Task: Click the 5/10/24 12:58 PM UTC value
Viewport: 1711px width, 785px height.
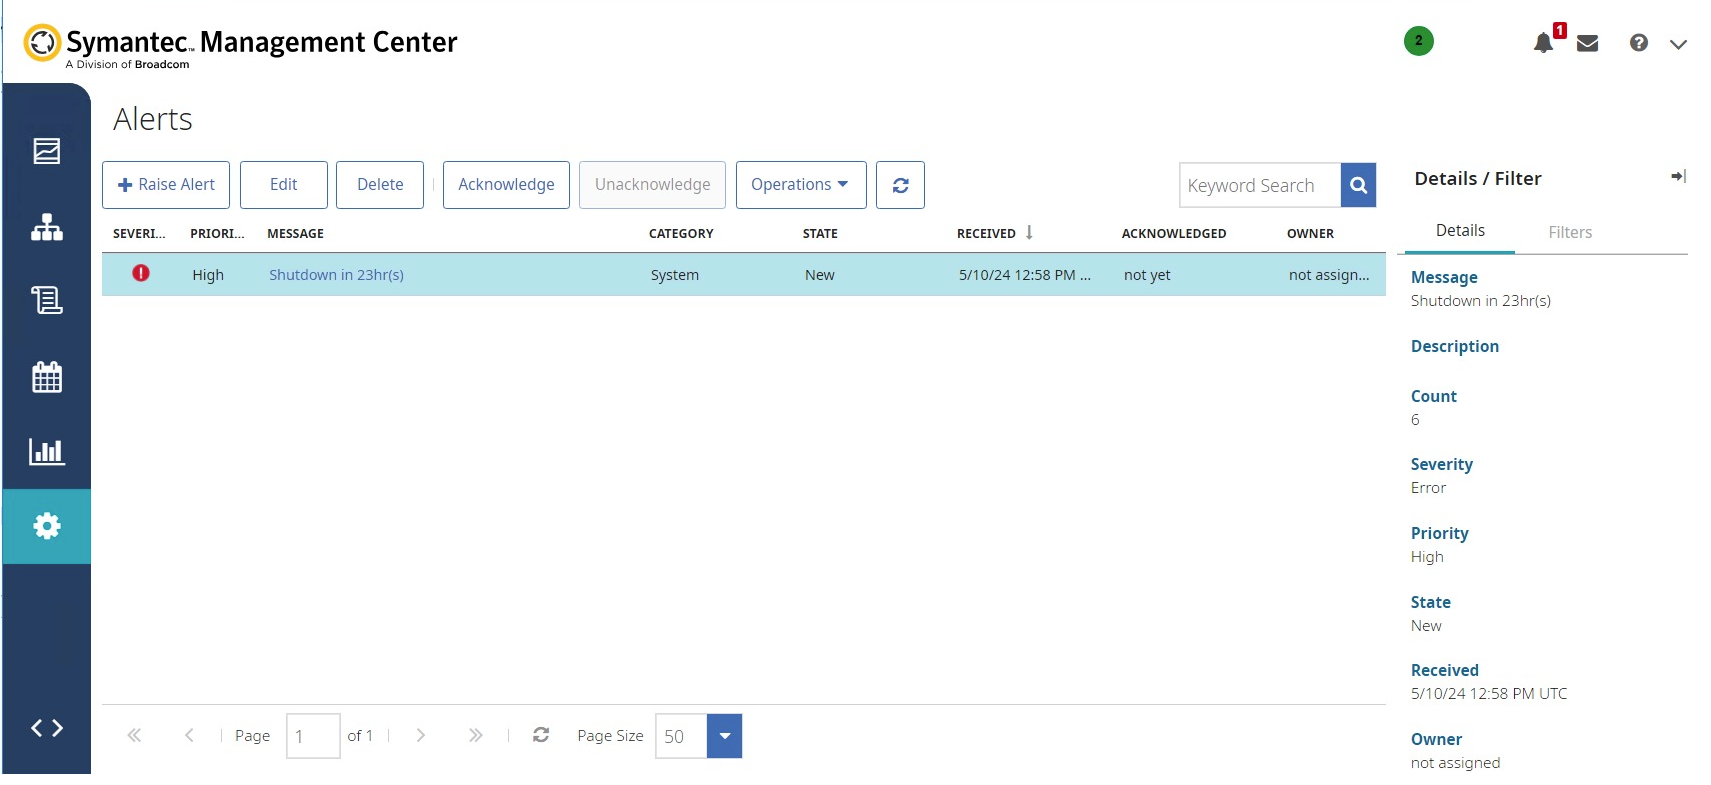Action: click(1489, 694)
